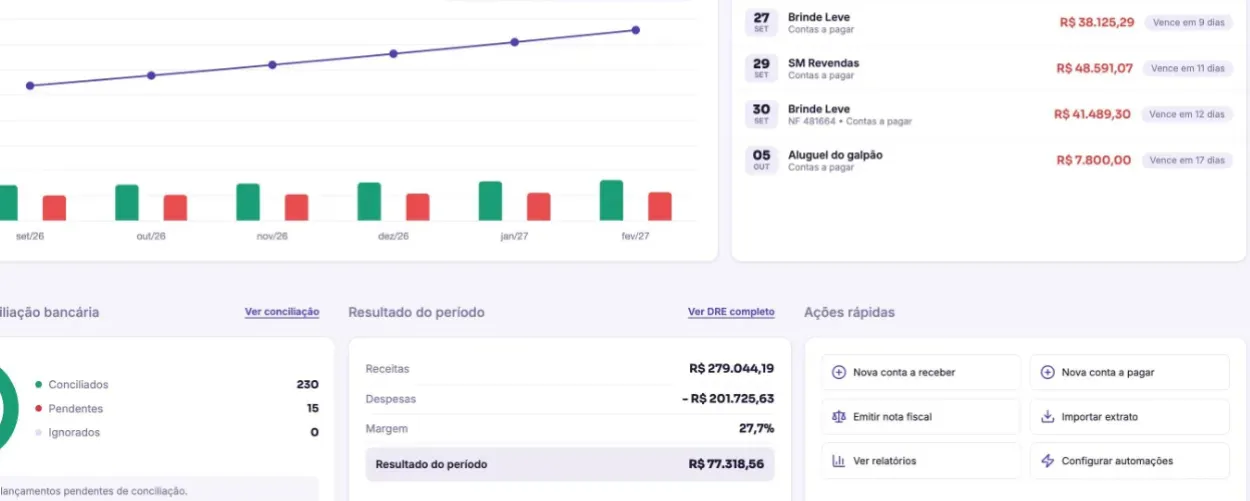Click the Vence em 11 dias badge
The height and width of the screenshot is (501, 1250).
click(1187, 68)
